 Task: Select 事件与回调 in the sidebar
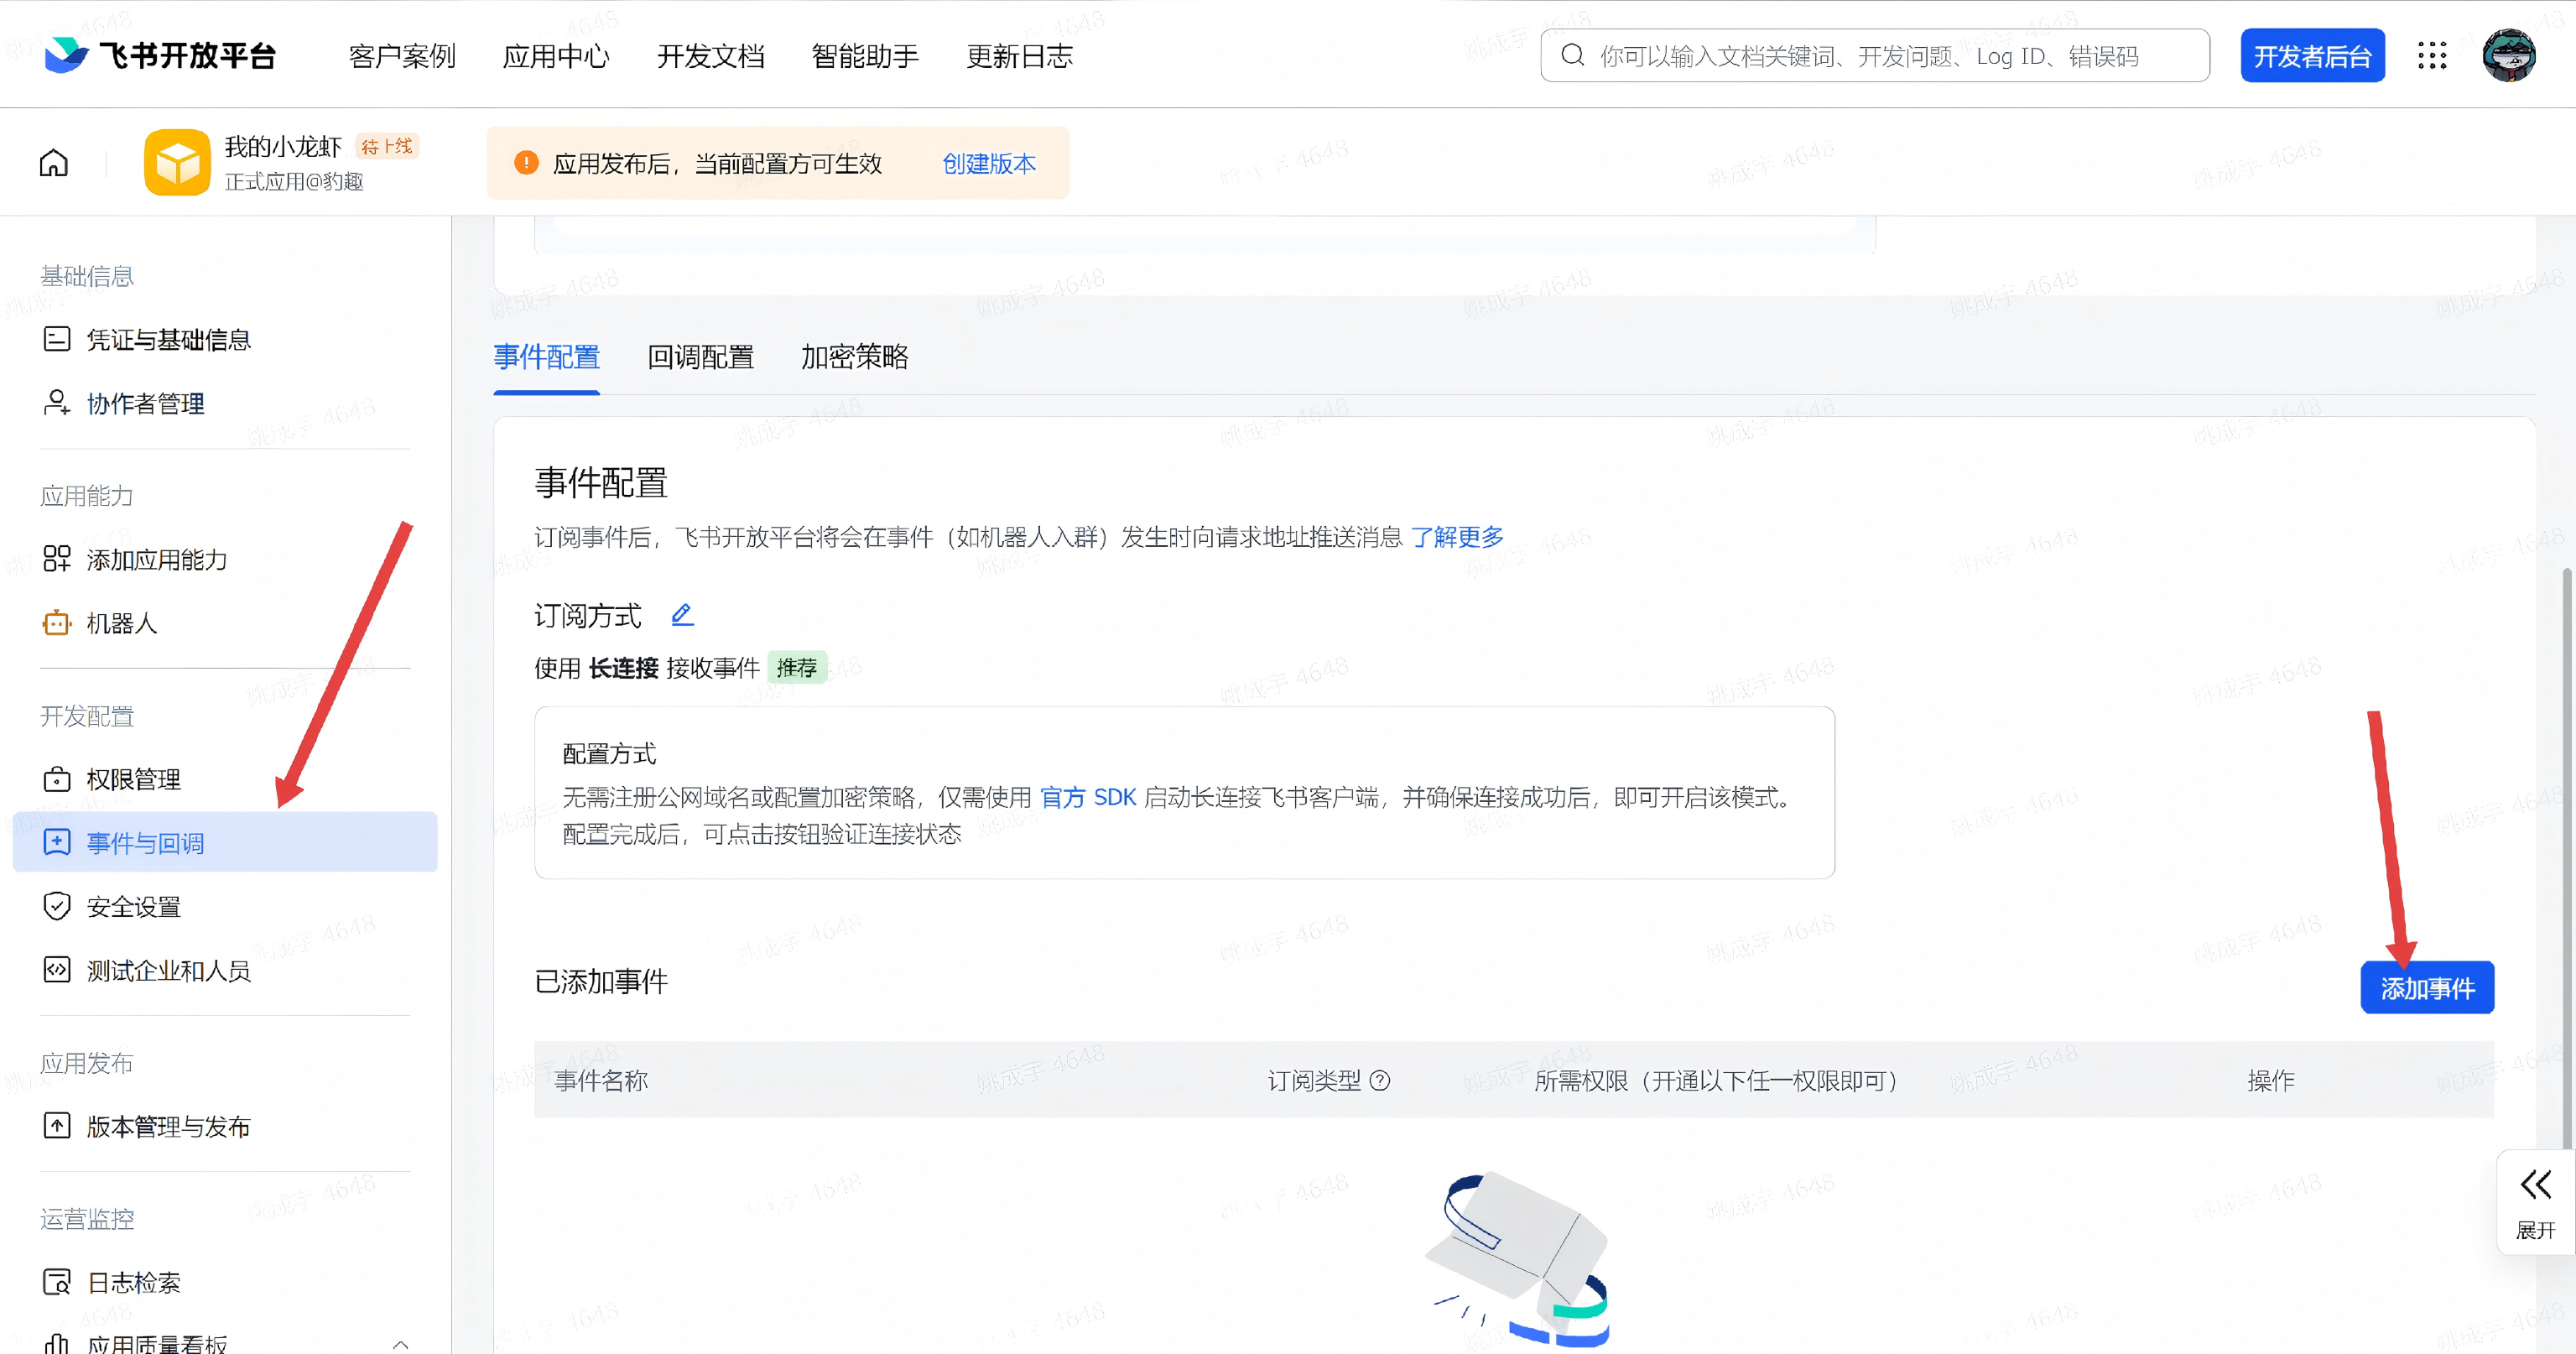(x=225, y=842)
